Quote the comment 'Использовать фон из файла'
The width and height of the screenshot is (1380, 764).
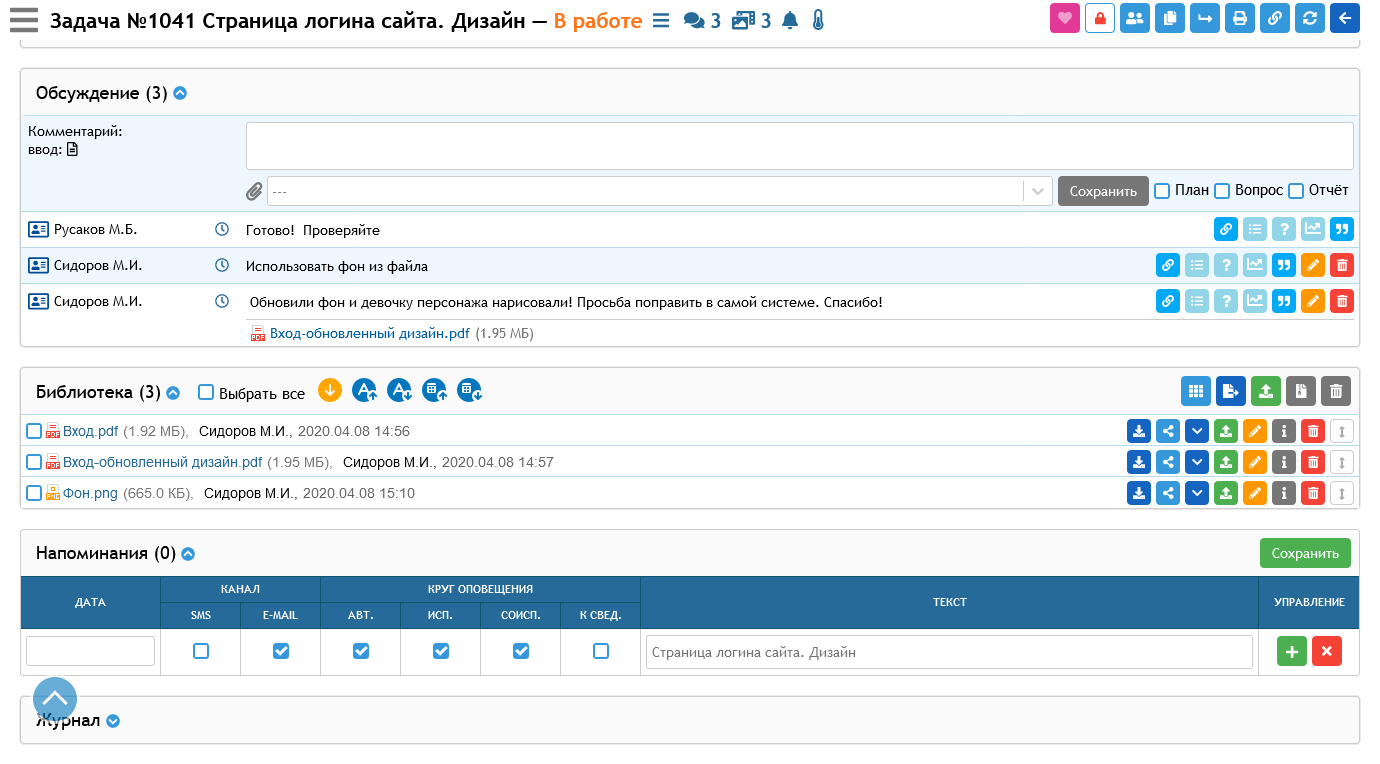tap(1284, 265)
